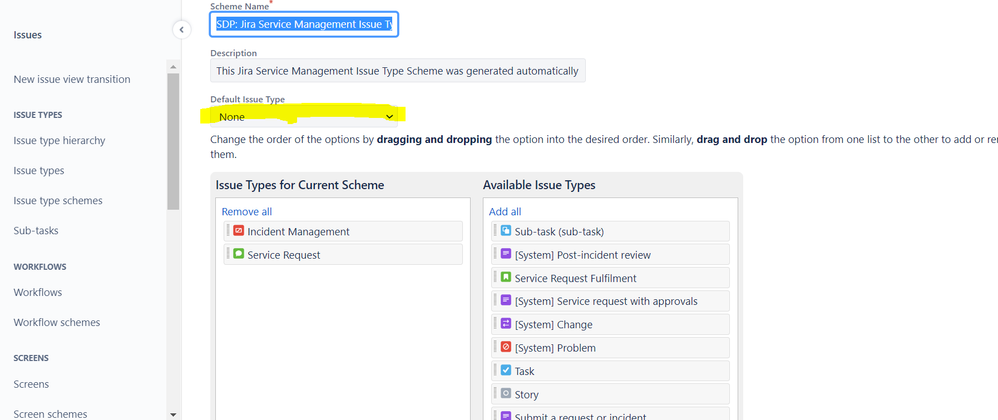
Task: Select [System] Post-incident review row
Action: pyautogui.click(x=610, y=254)
